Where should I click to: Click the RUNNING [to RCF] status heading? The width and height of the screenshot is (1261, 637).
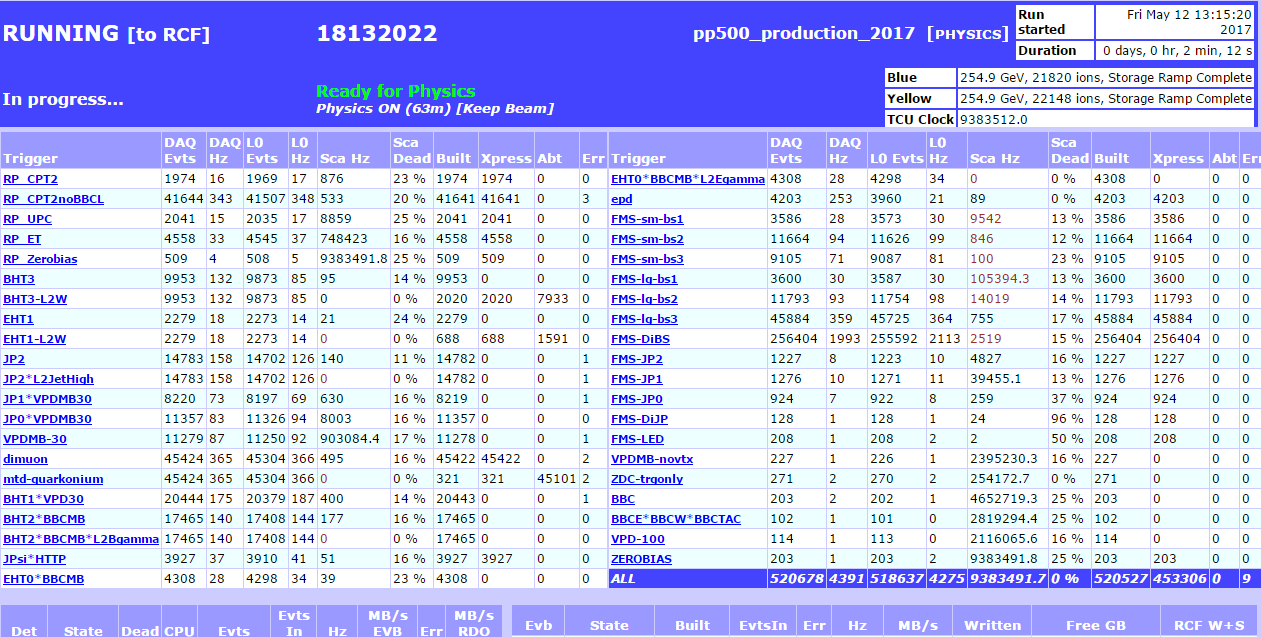click(106, 34)
